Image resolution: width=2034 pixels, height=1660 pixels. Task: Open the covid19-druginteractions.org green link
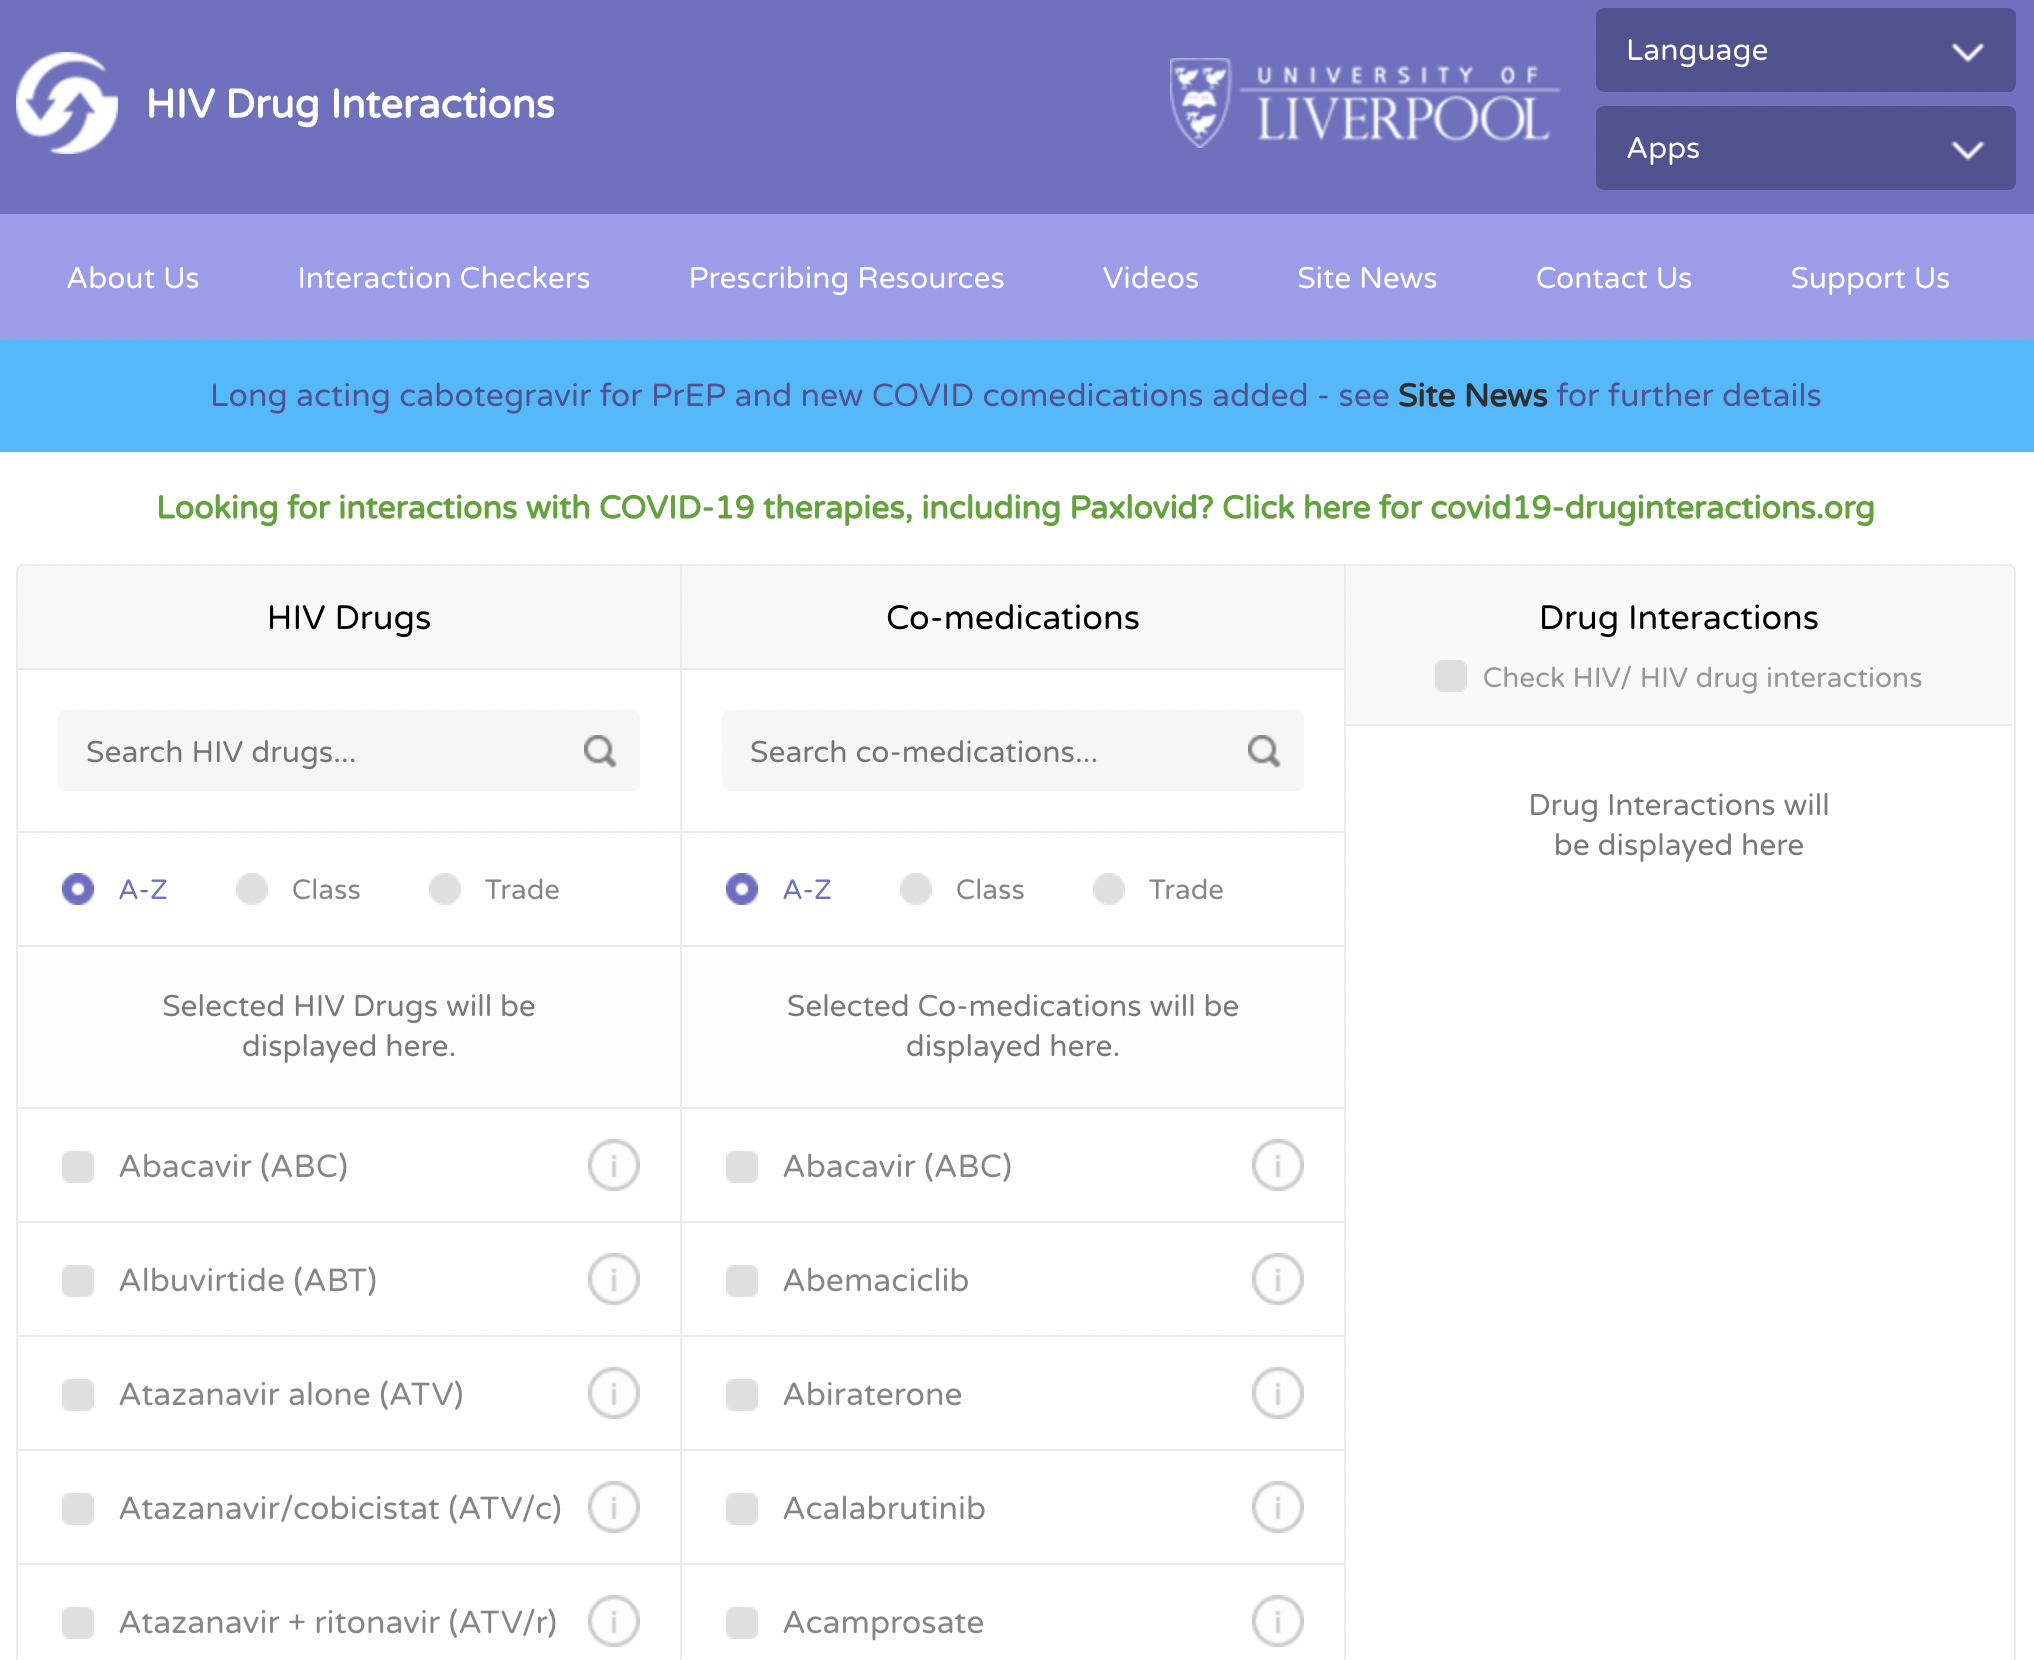pyautogui.click(x=1016, y=507)
